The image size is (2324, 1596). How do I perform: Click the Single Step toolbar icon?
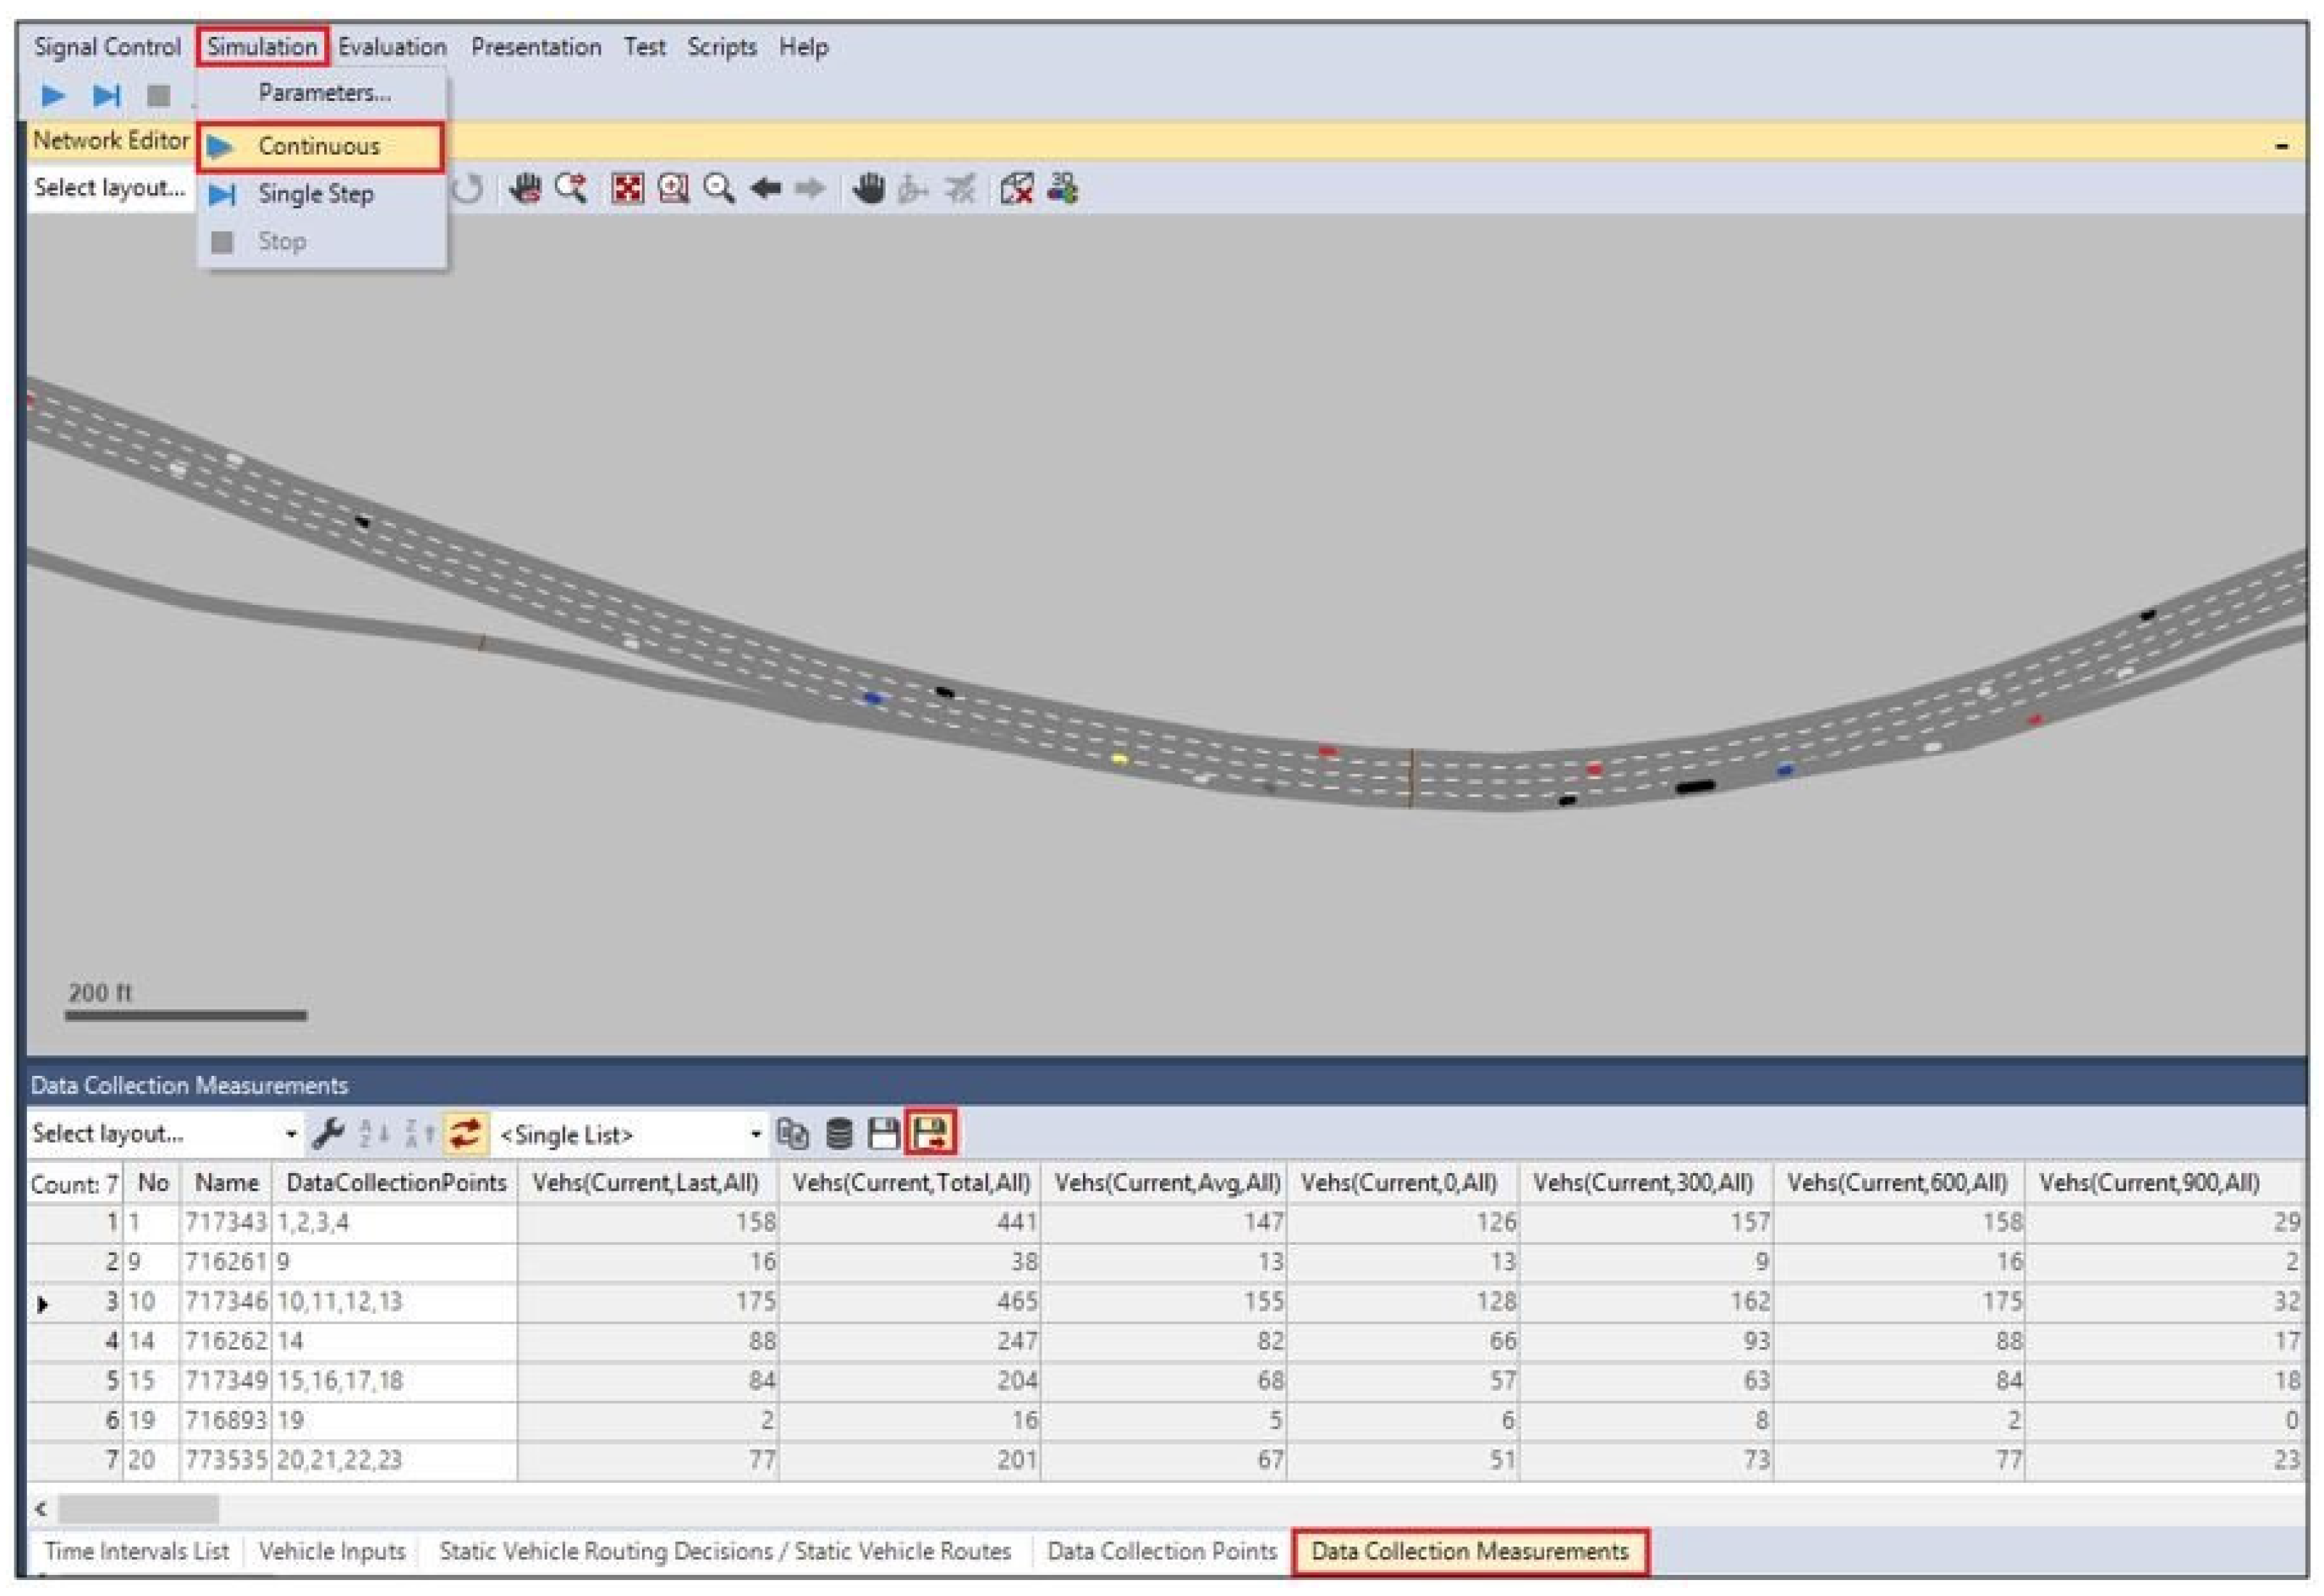point(106,96)
